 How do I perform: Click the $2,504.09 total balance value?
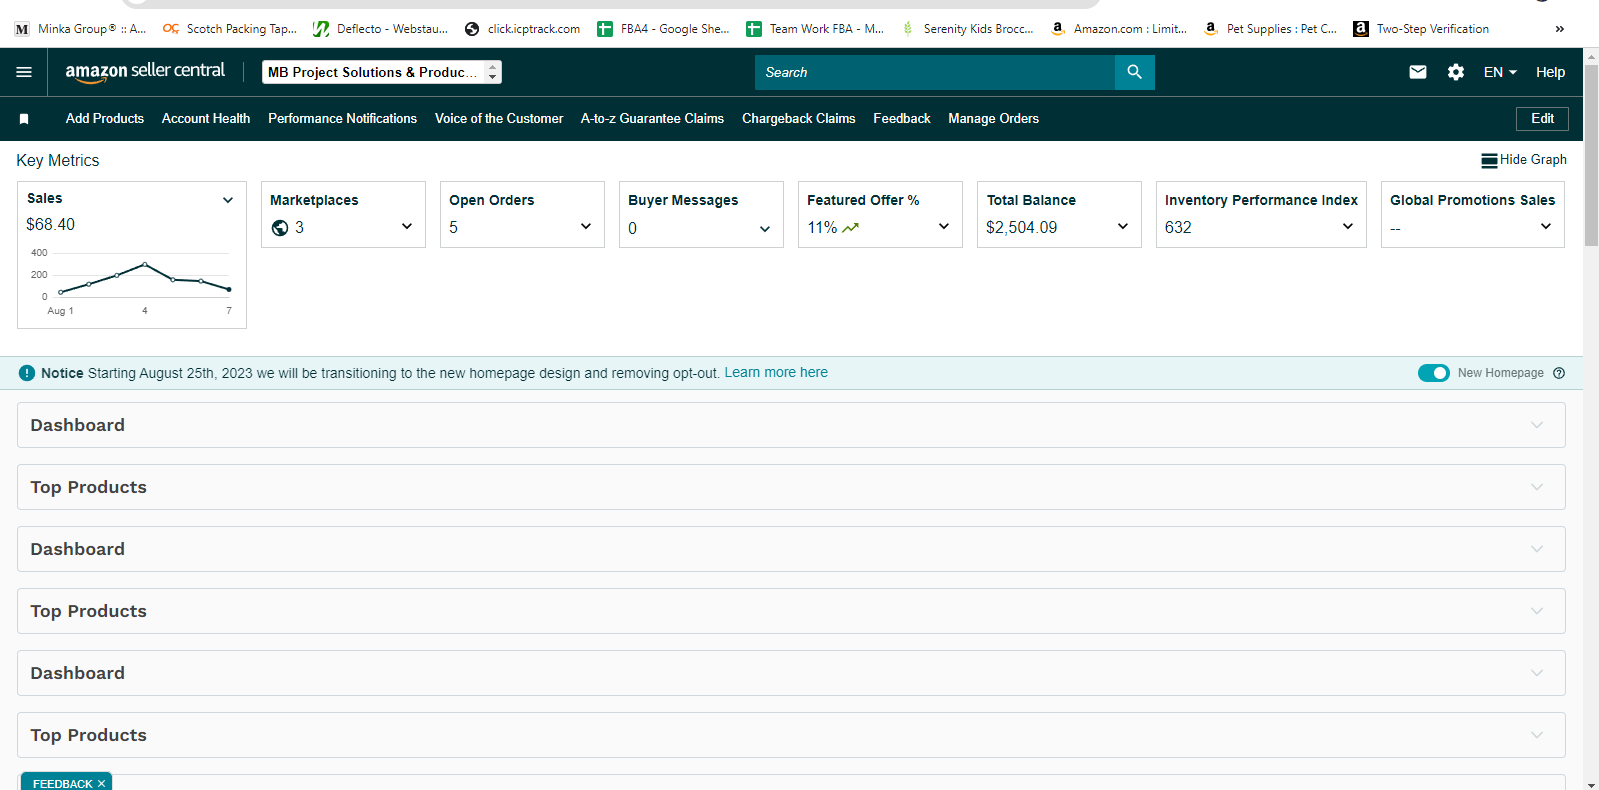click(x=1021, y=227)
